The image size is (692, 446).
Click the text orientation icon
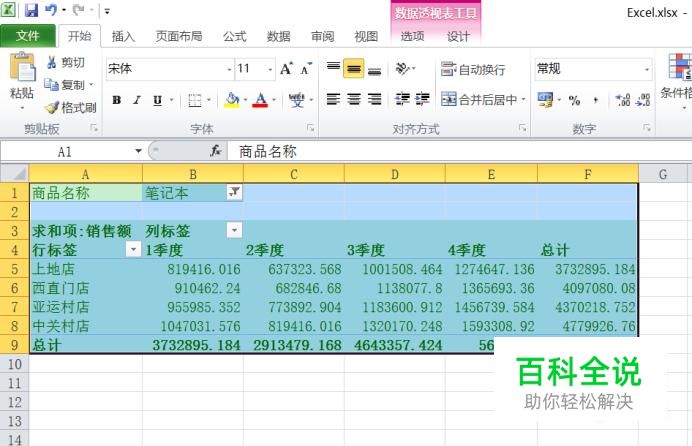pyautogui.click(x=402, y=68)
